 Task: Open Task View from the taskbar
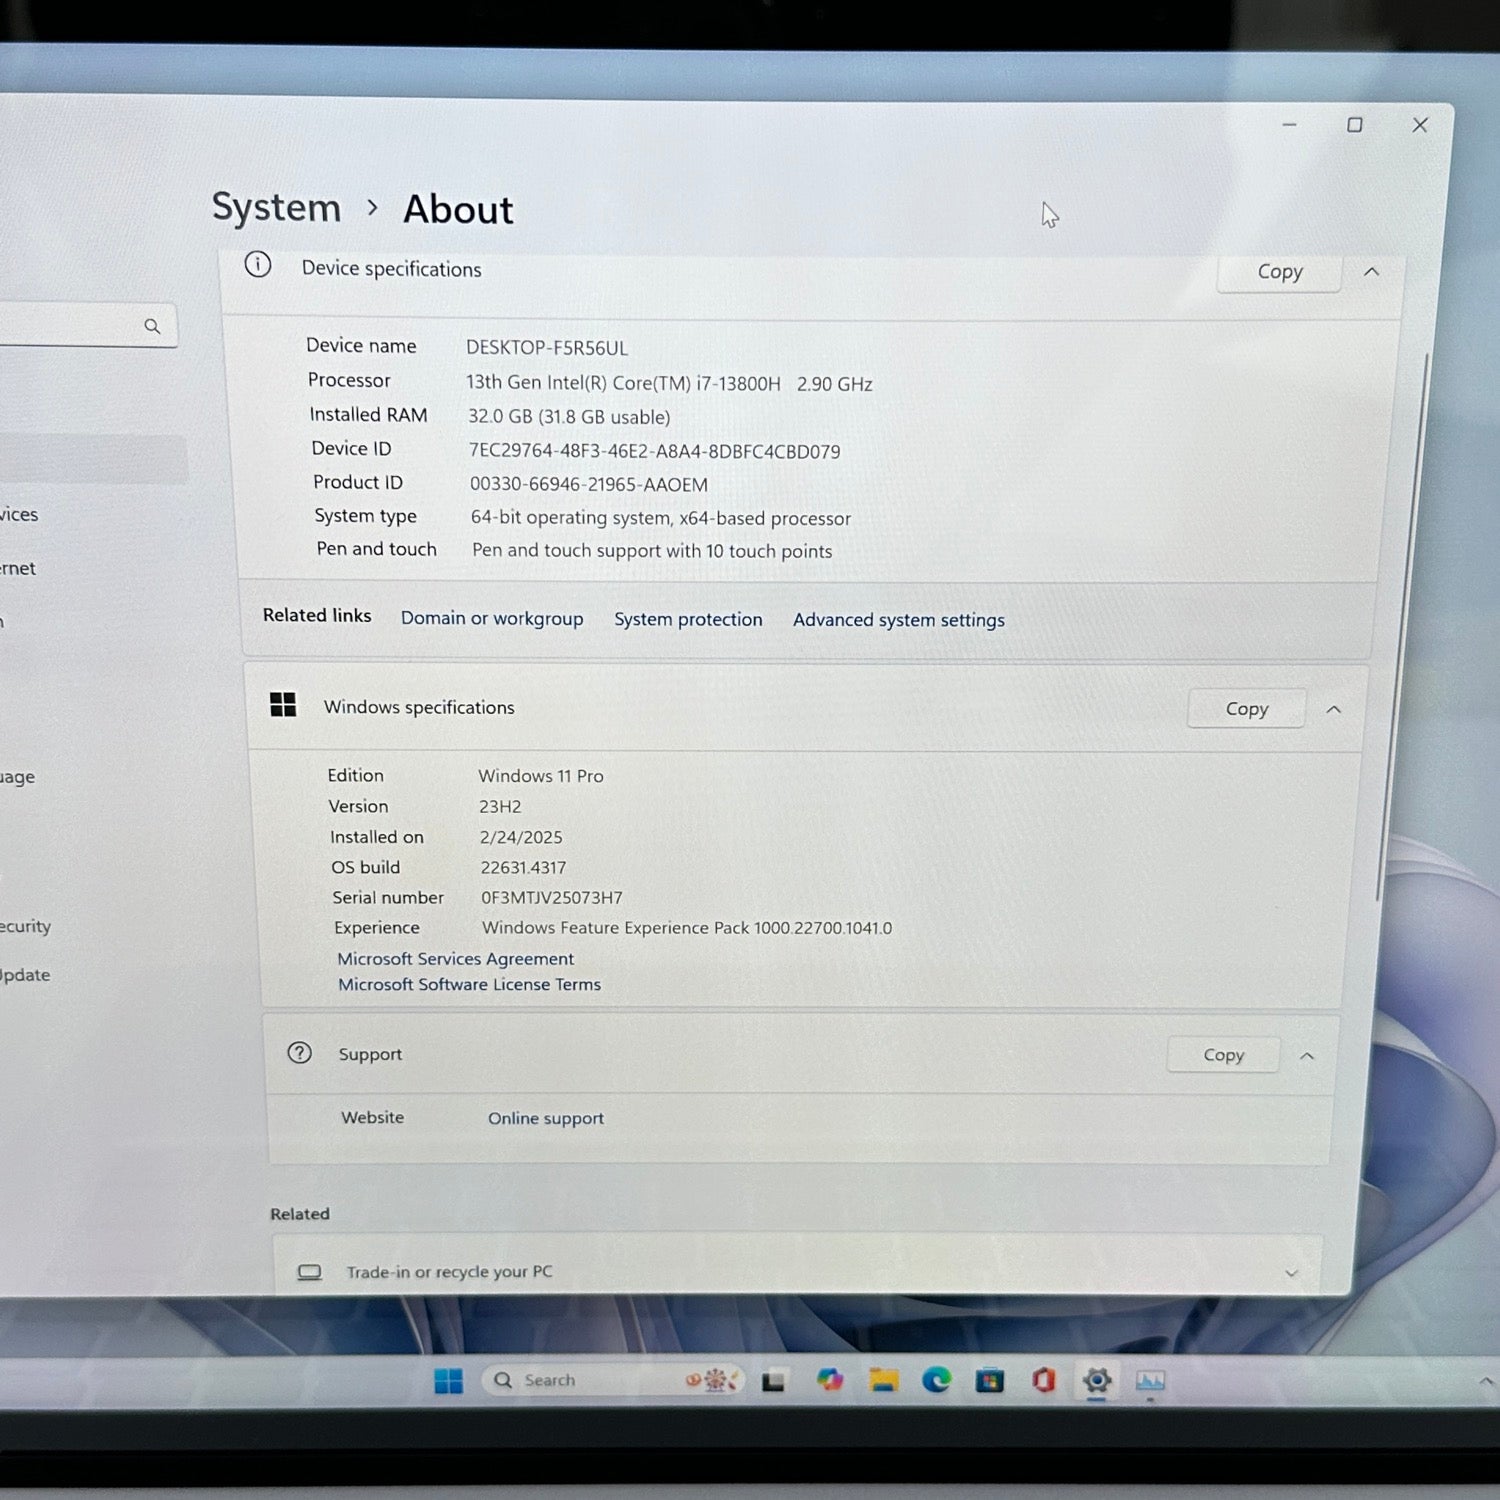[x=774, y=1381]
